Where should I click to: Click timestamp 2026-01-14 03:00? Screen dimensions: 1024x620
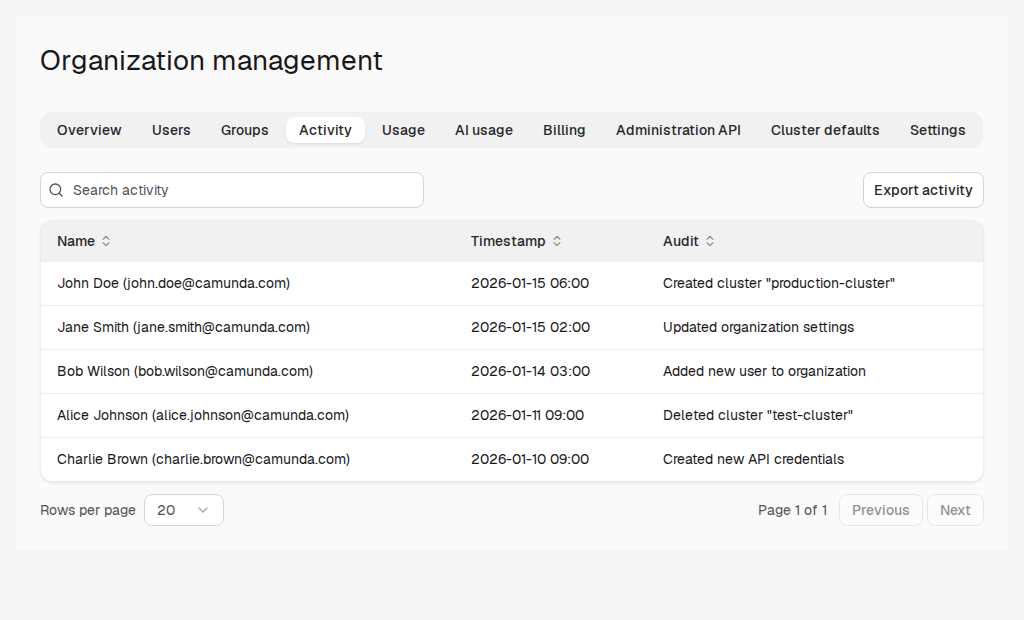click(530, 371)
